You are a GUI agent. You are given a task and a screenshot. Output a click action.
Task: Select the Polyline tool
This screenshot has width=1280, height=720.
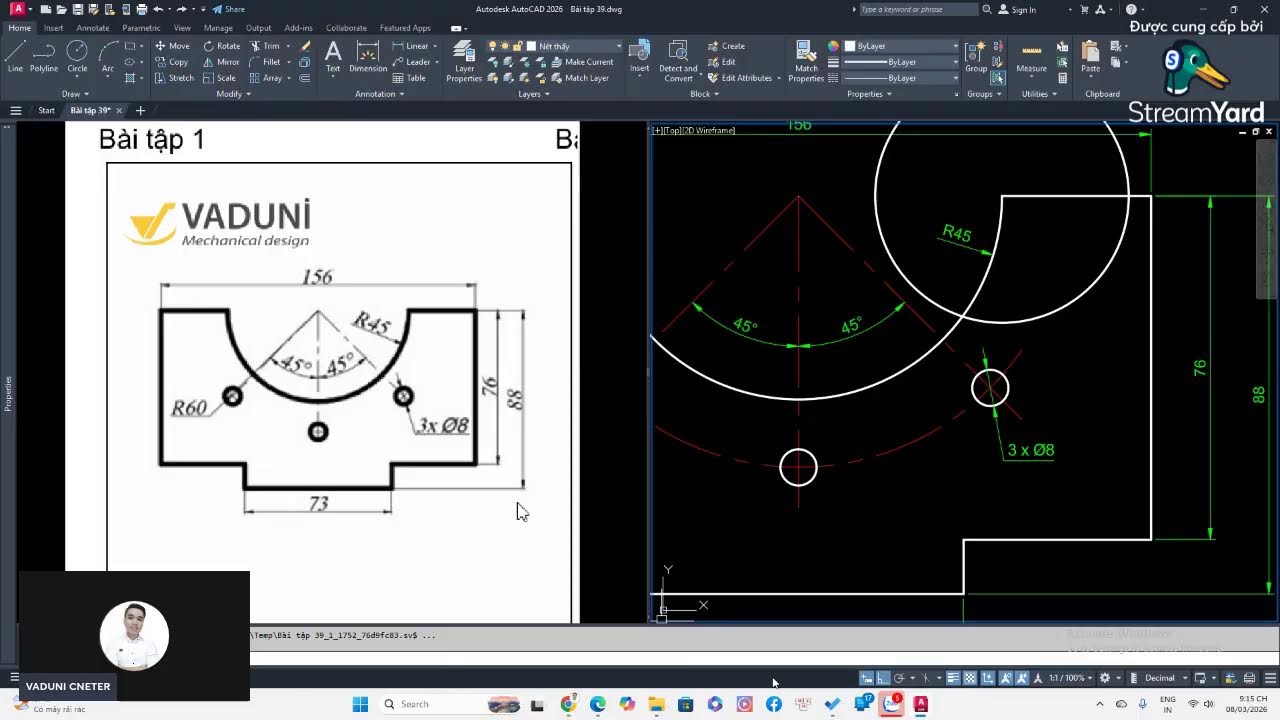tap(44, 57)
